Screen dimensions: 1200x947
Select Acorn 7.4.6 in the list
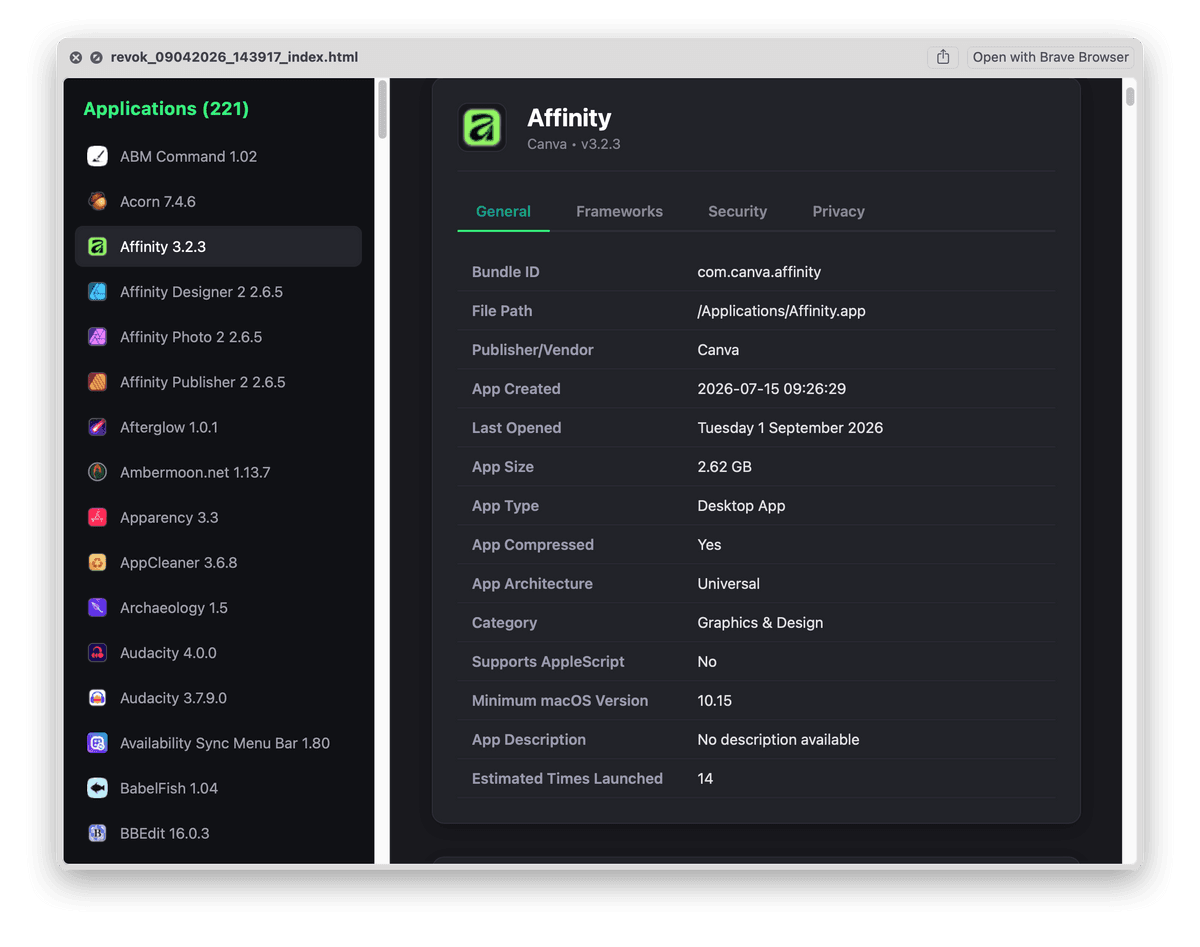click(218, 201)
